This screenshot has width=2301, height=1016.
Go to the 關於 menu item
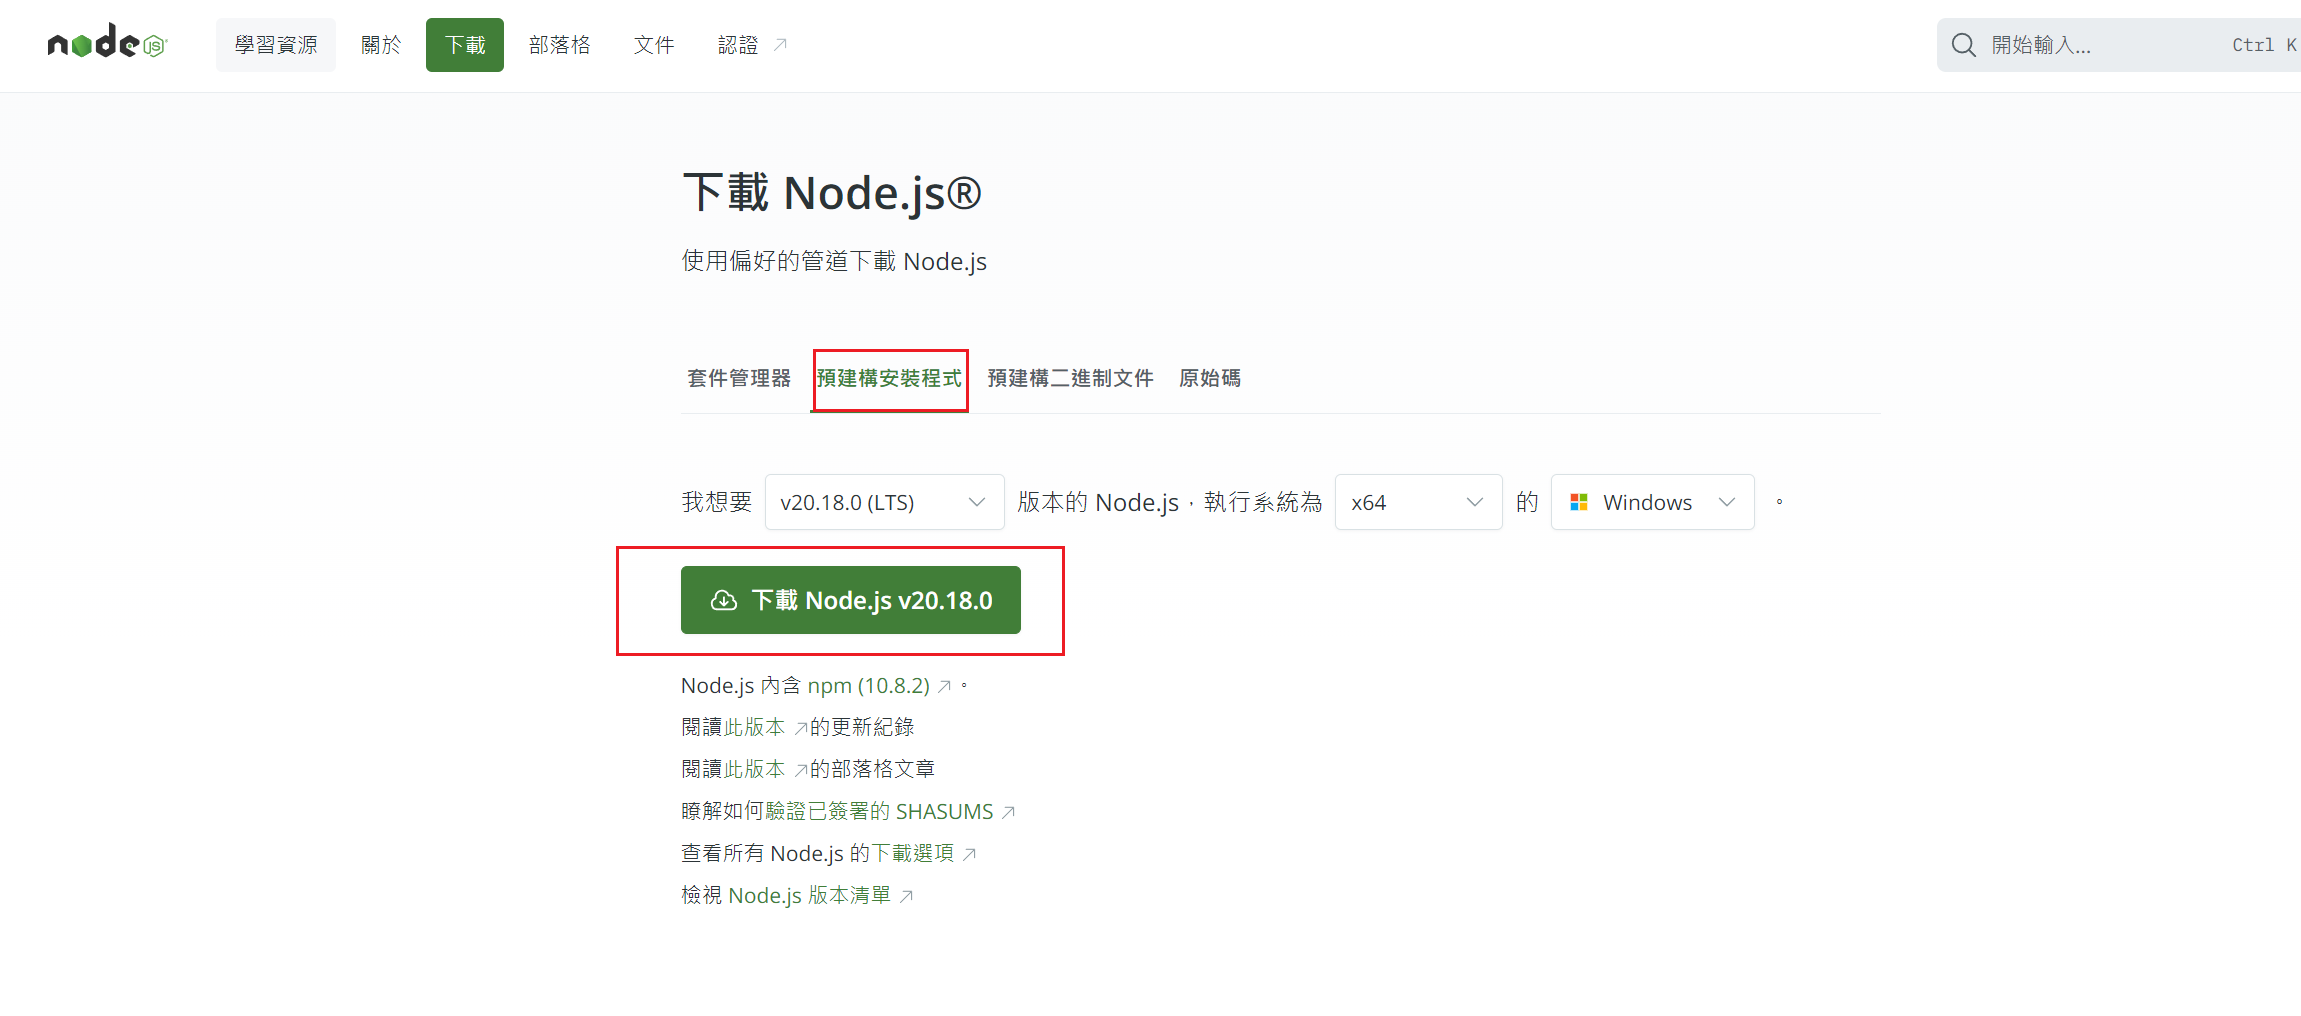pos(381,45)
